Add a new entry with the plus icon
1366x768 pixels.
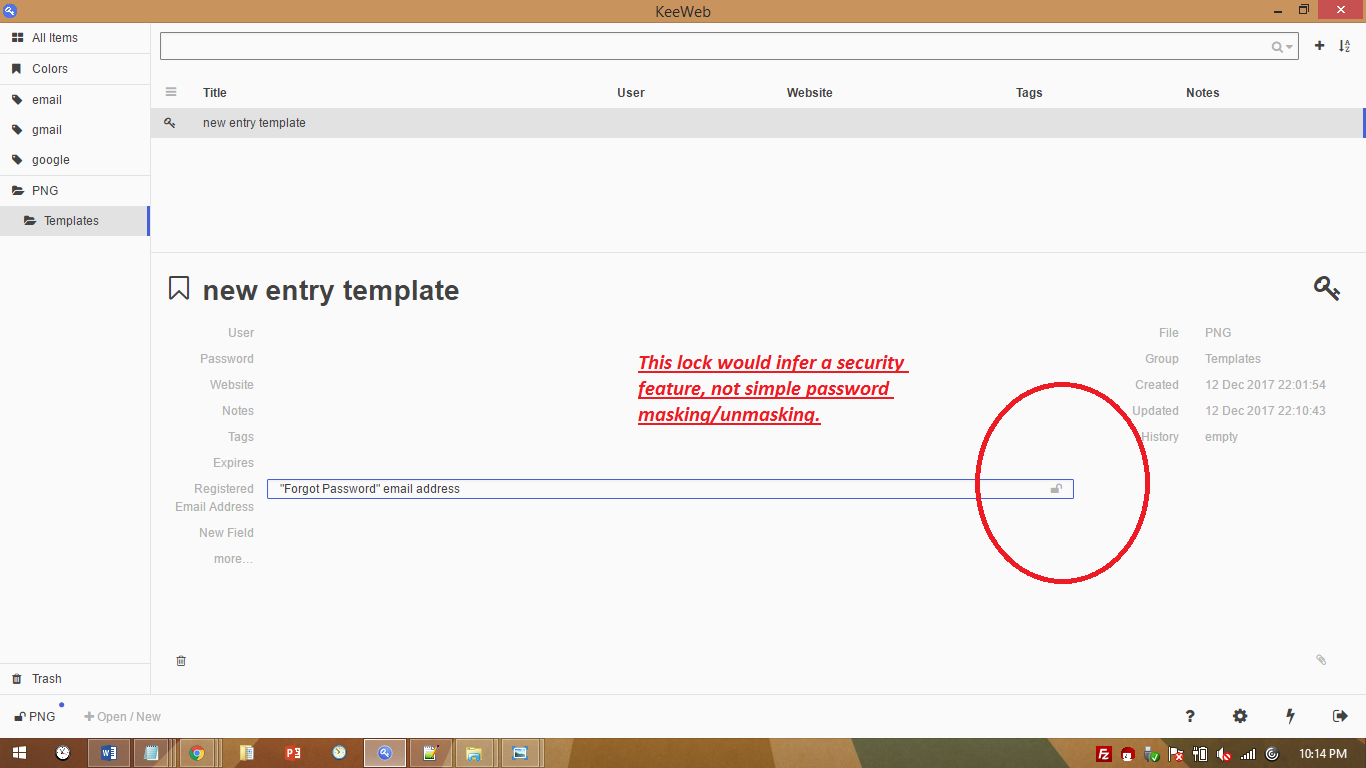pos(1319,45)
